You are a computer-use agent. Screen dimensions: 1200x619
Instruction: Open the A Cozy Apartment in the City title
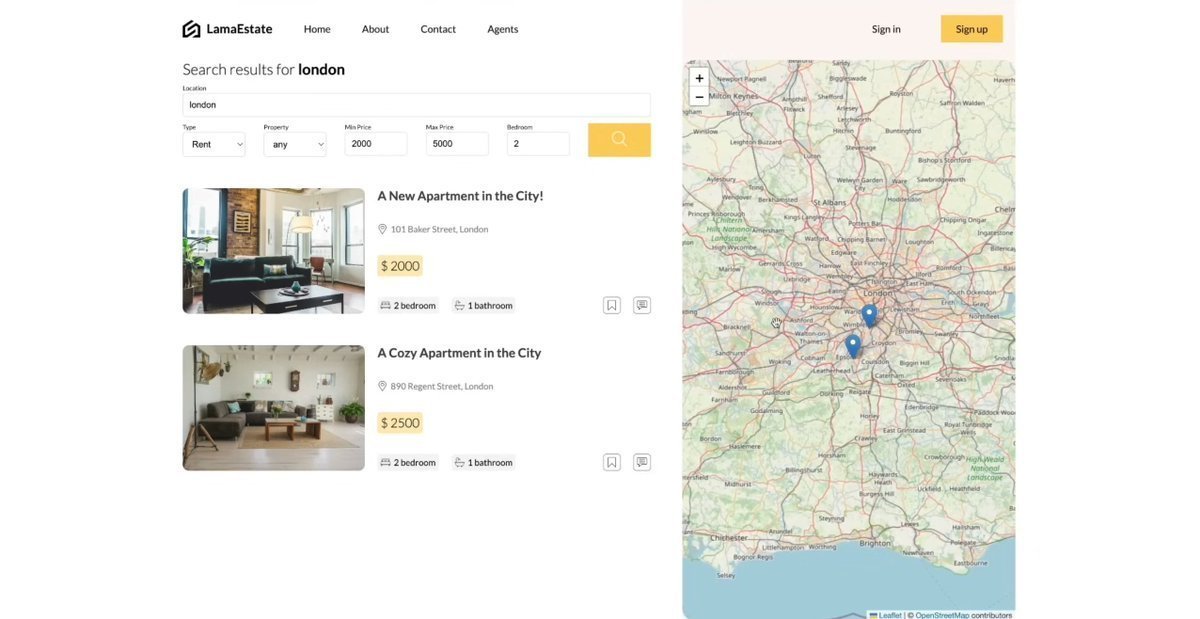(x=459, y=353)
